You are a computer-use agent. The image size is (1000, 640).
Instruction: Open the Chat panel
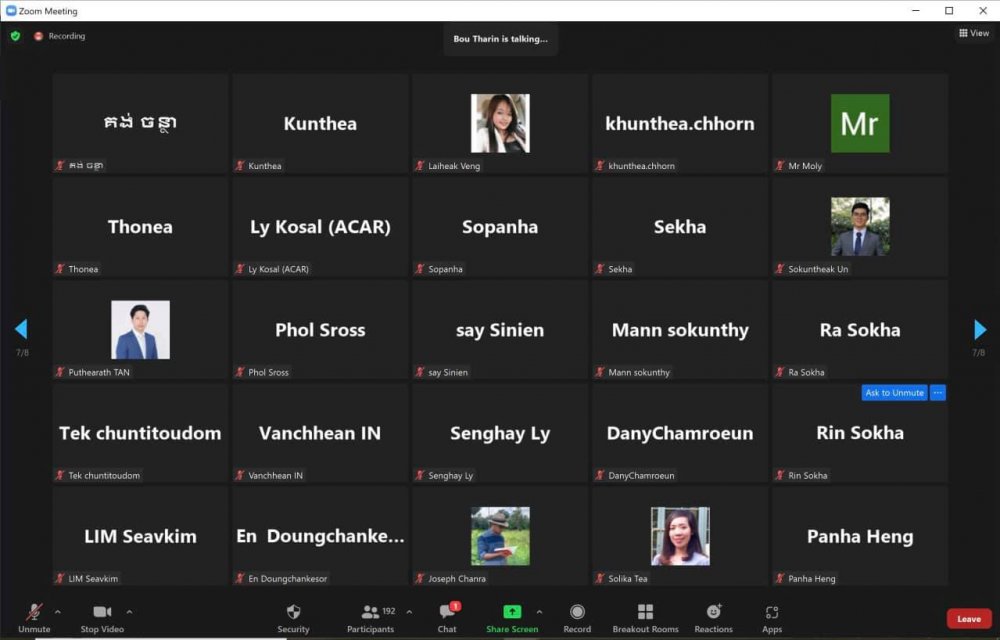(x=448, y=612)
